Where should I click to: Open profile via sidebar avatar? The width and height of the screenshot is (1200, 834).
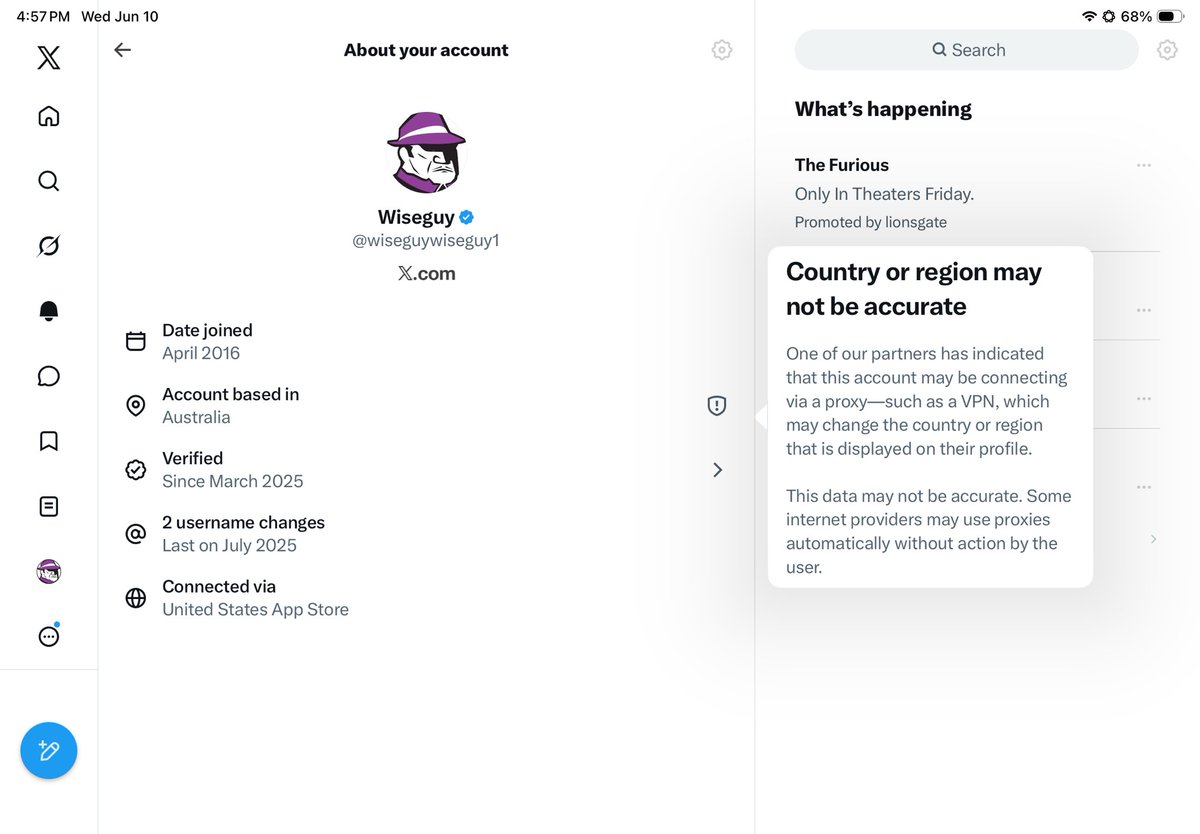coord(48,571)
